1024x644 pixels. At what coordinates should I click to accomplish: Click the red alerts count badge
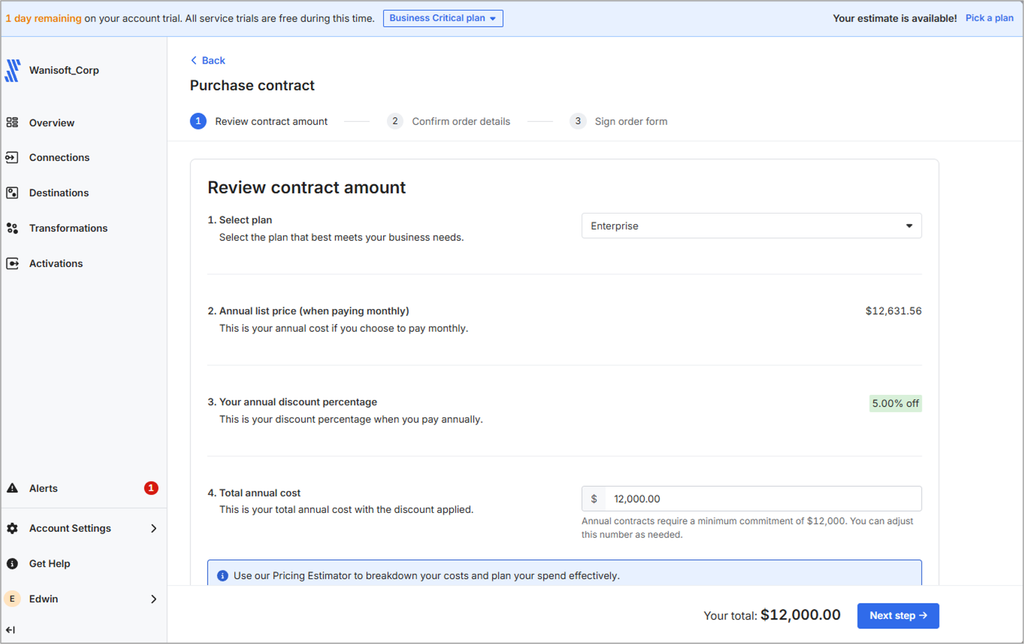151,488
